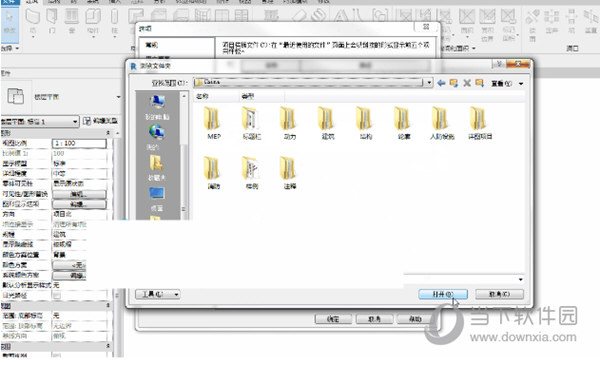600x365 pixels.
Task: Go back using the blue arrow icon
Action: (x=441, y=83)
